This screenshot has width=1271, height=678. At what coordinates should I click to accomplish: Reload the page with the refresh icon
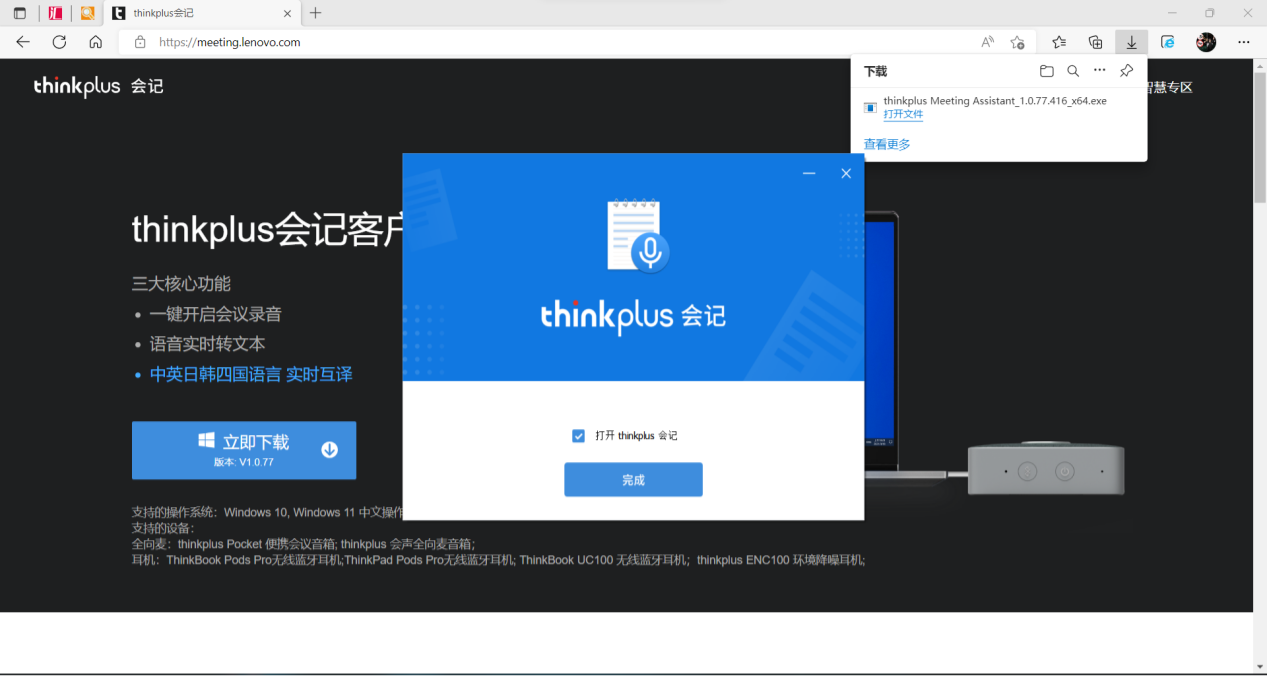tap(59, 42)
